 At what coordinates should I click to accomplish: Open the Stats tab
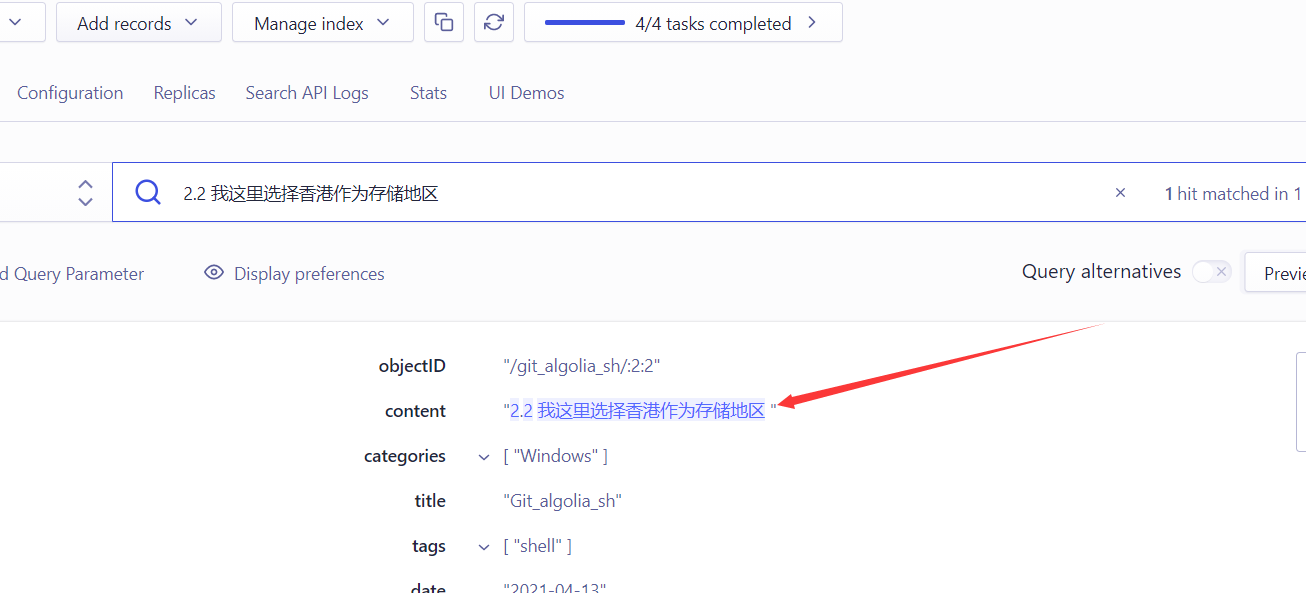428,93
